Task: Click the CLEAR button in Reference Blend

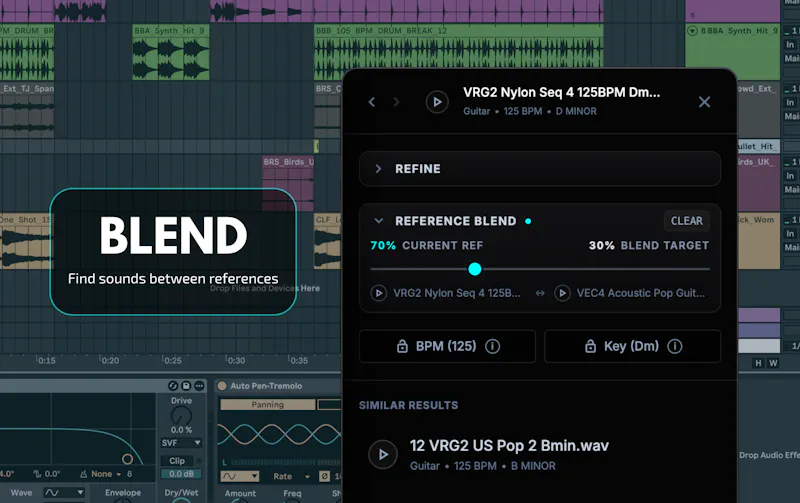Action: (x=687, y=221)
